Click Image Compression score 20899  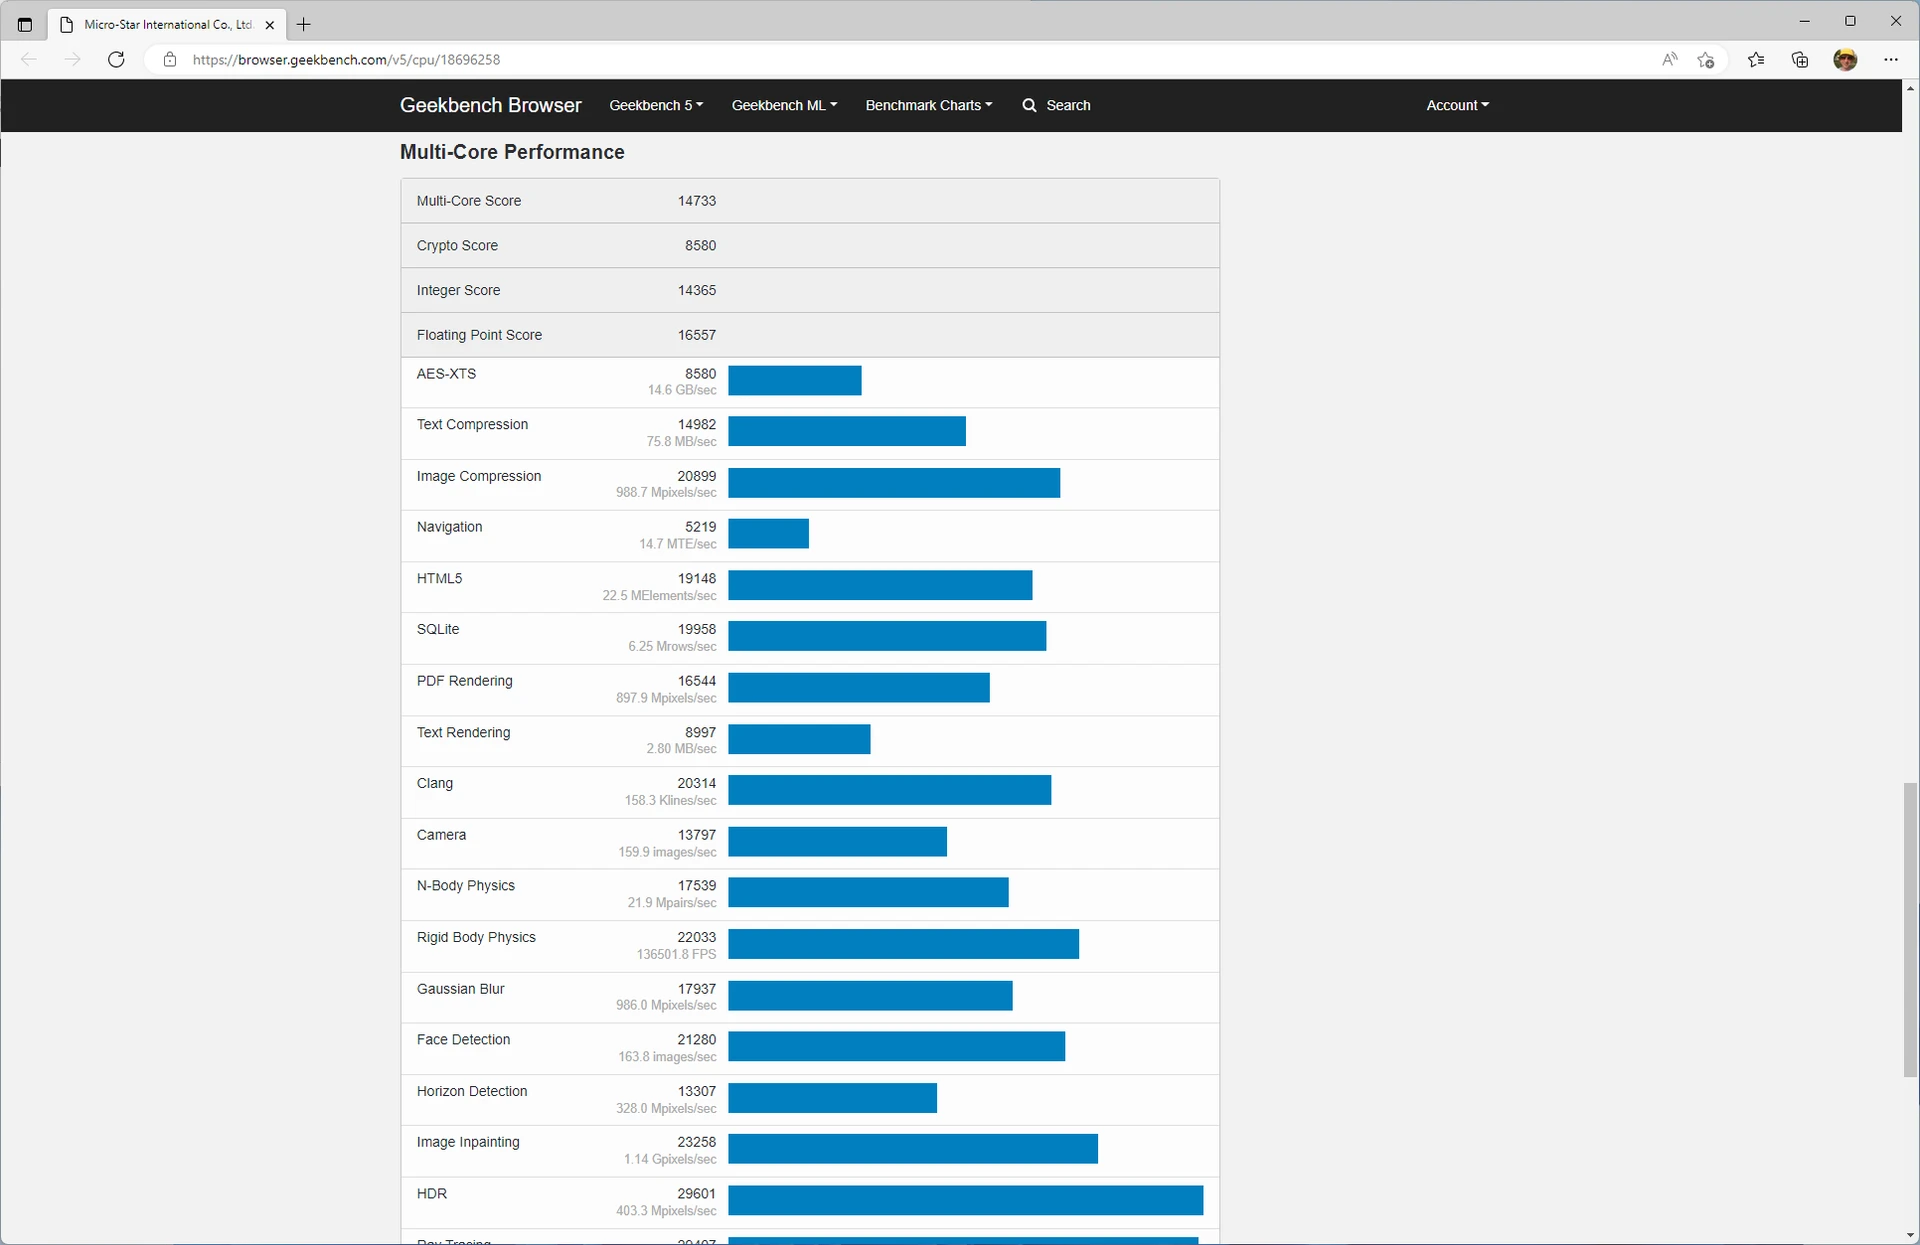[696, 477]
